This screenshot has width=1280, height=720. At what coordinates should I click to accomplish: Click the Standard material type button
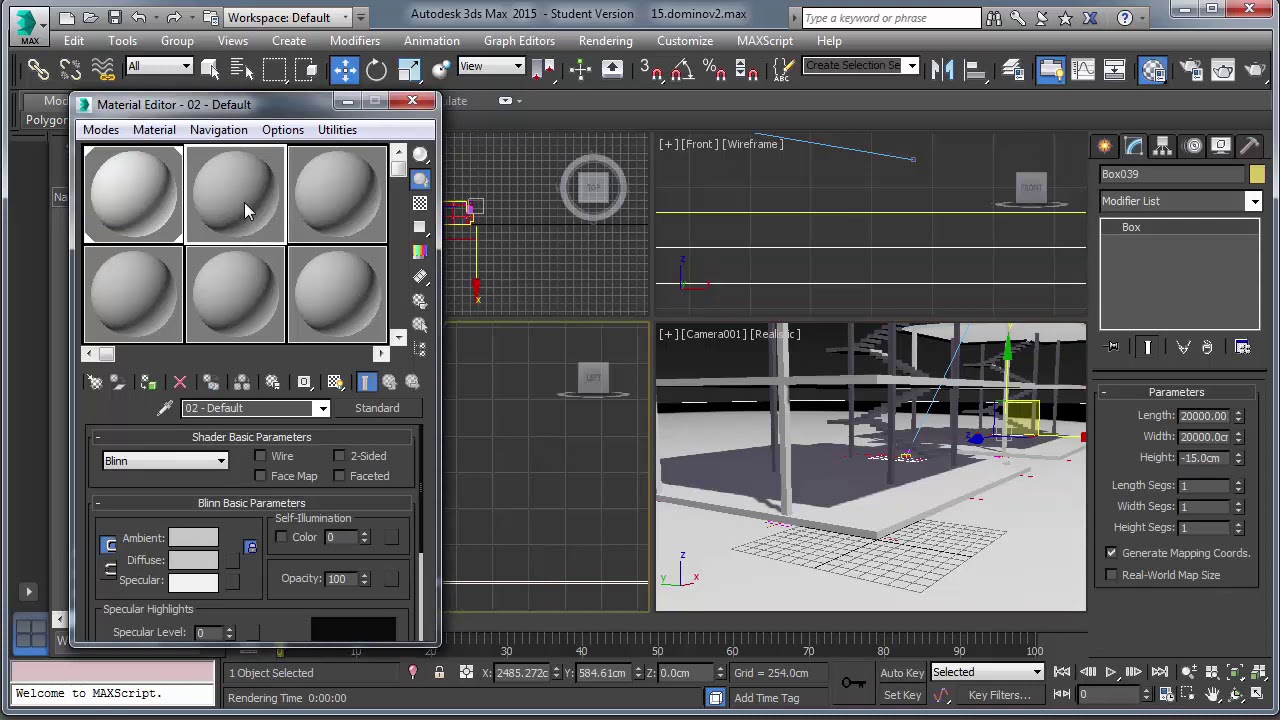(x=377, y=408)
